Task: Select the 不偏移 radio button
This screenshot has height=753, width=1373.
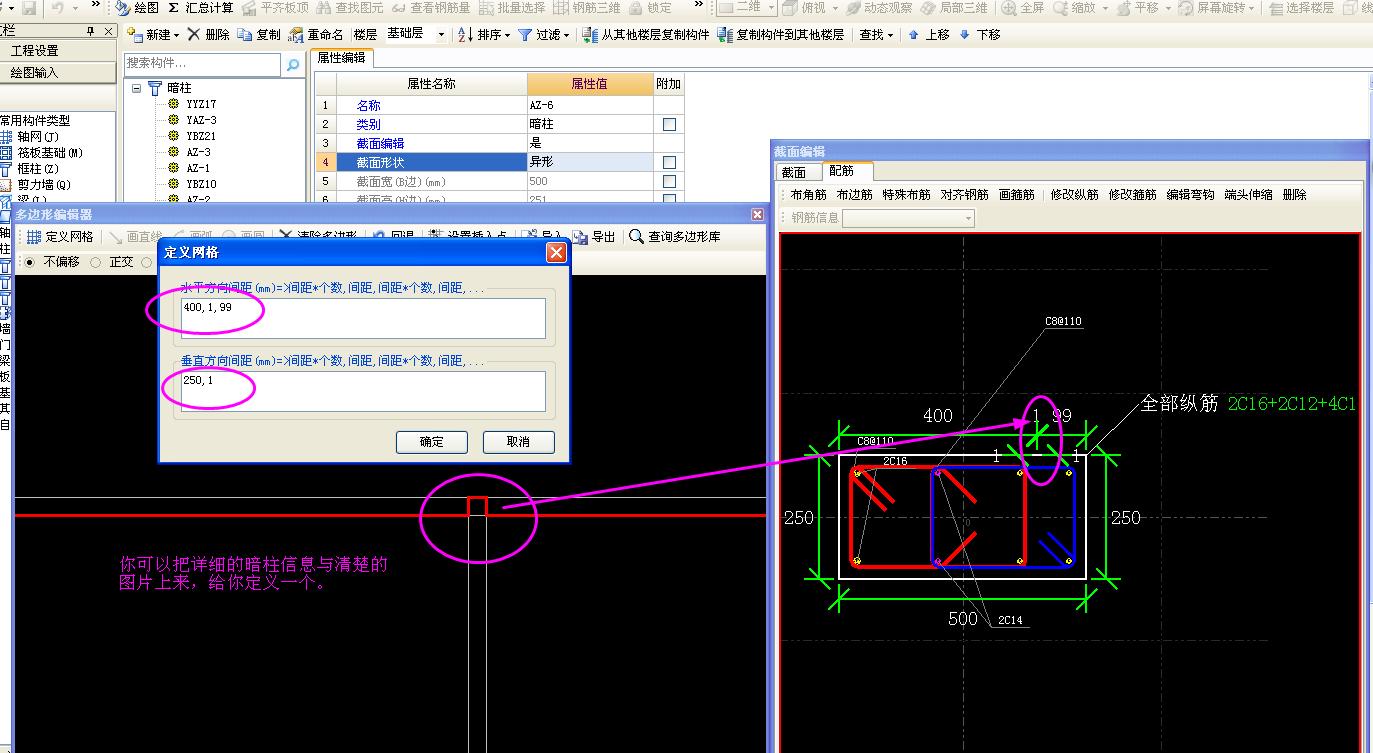Action: [x=28, y=262]
